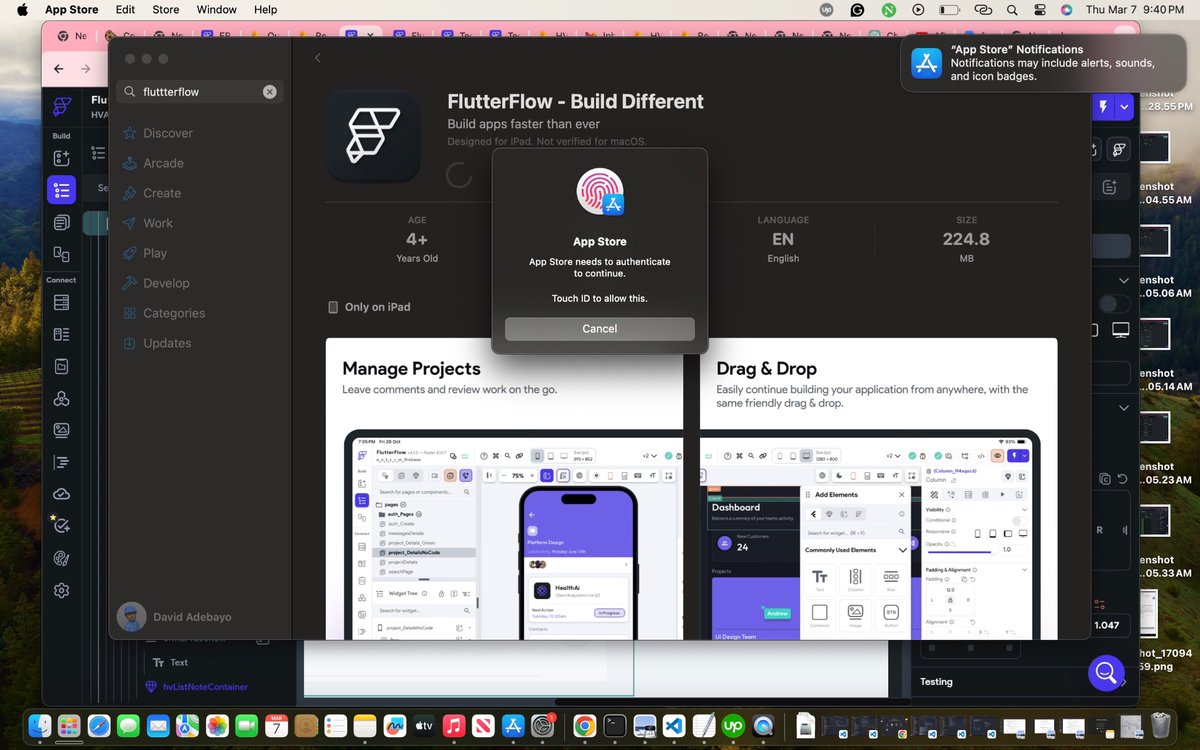Image resolution: width=1200 pixels, height=750 pixels.
Task: Select Add Widget icon in FlutterFlow sidebar
Action: click(x=61, y=158)
